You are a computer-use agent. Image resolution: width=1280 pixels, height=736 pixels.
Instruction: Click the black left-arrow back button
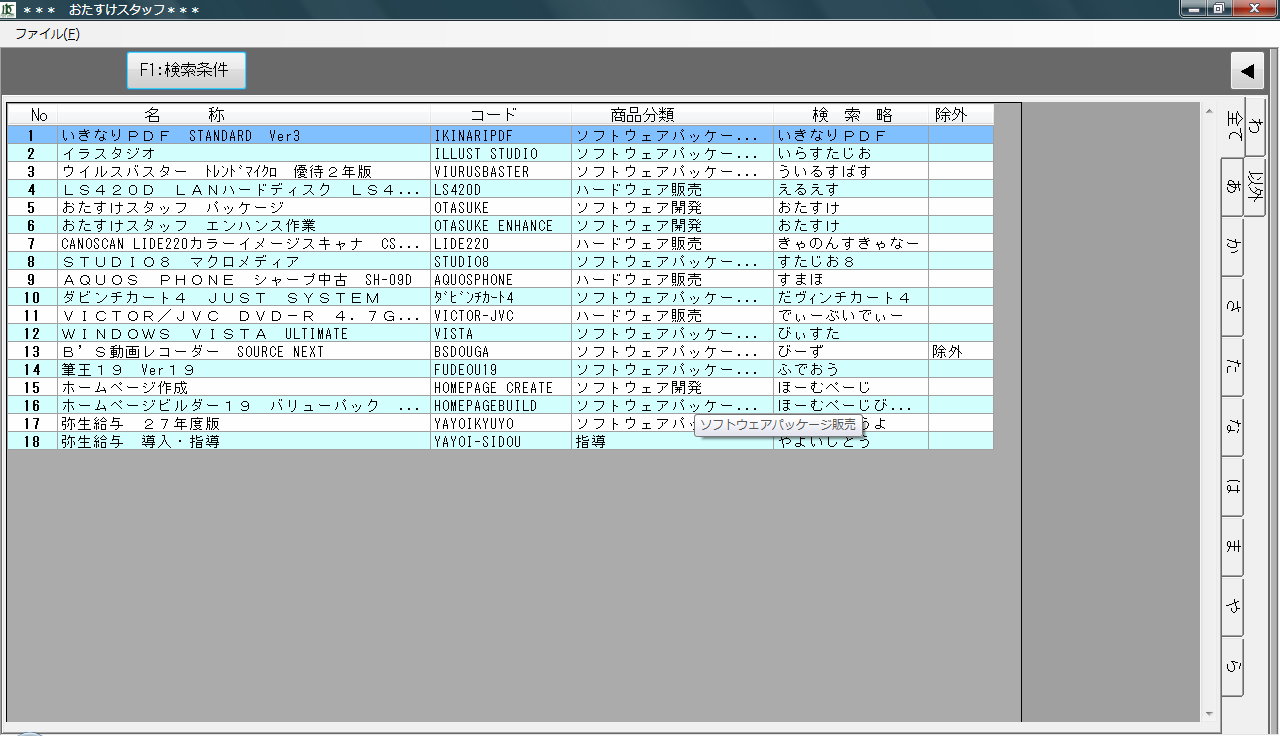pyautogui.click(x=1246, y=71)
